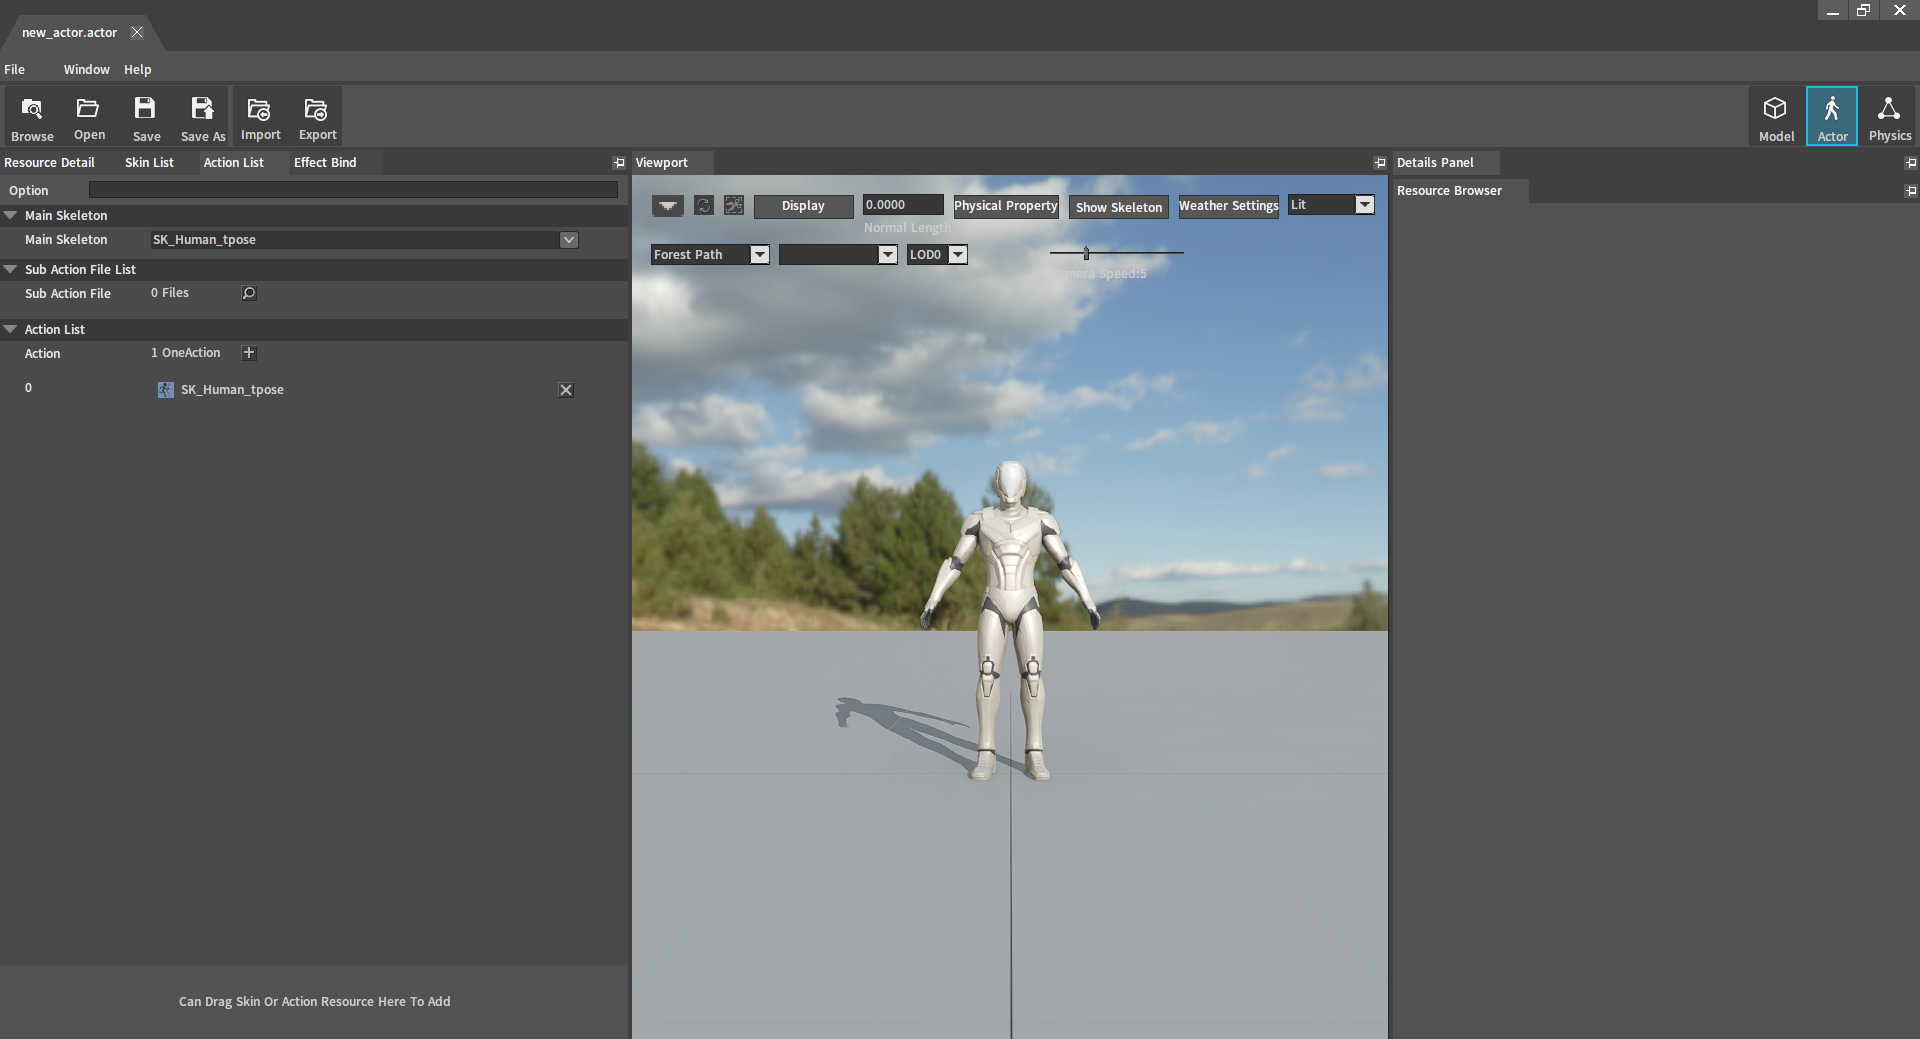Collapse the Sub Action File List section
Viewport: 1920px width, 1039px height.
(x=10, y=269)
